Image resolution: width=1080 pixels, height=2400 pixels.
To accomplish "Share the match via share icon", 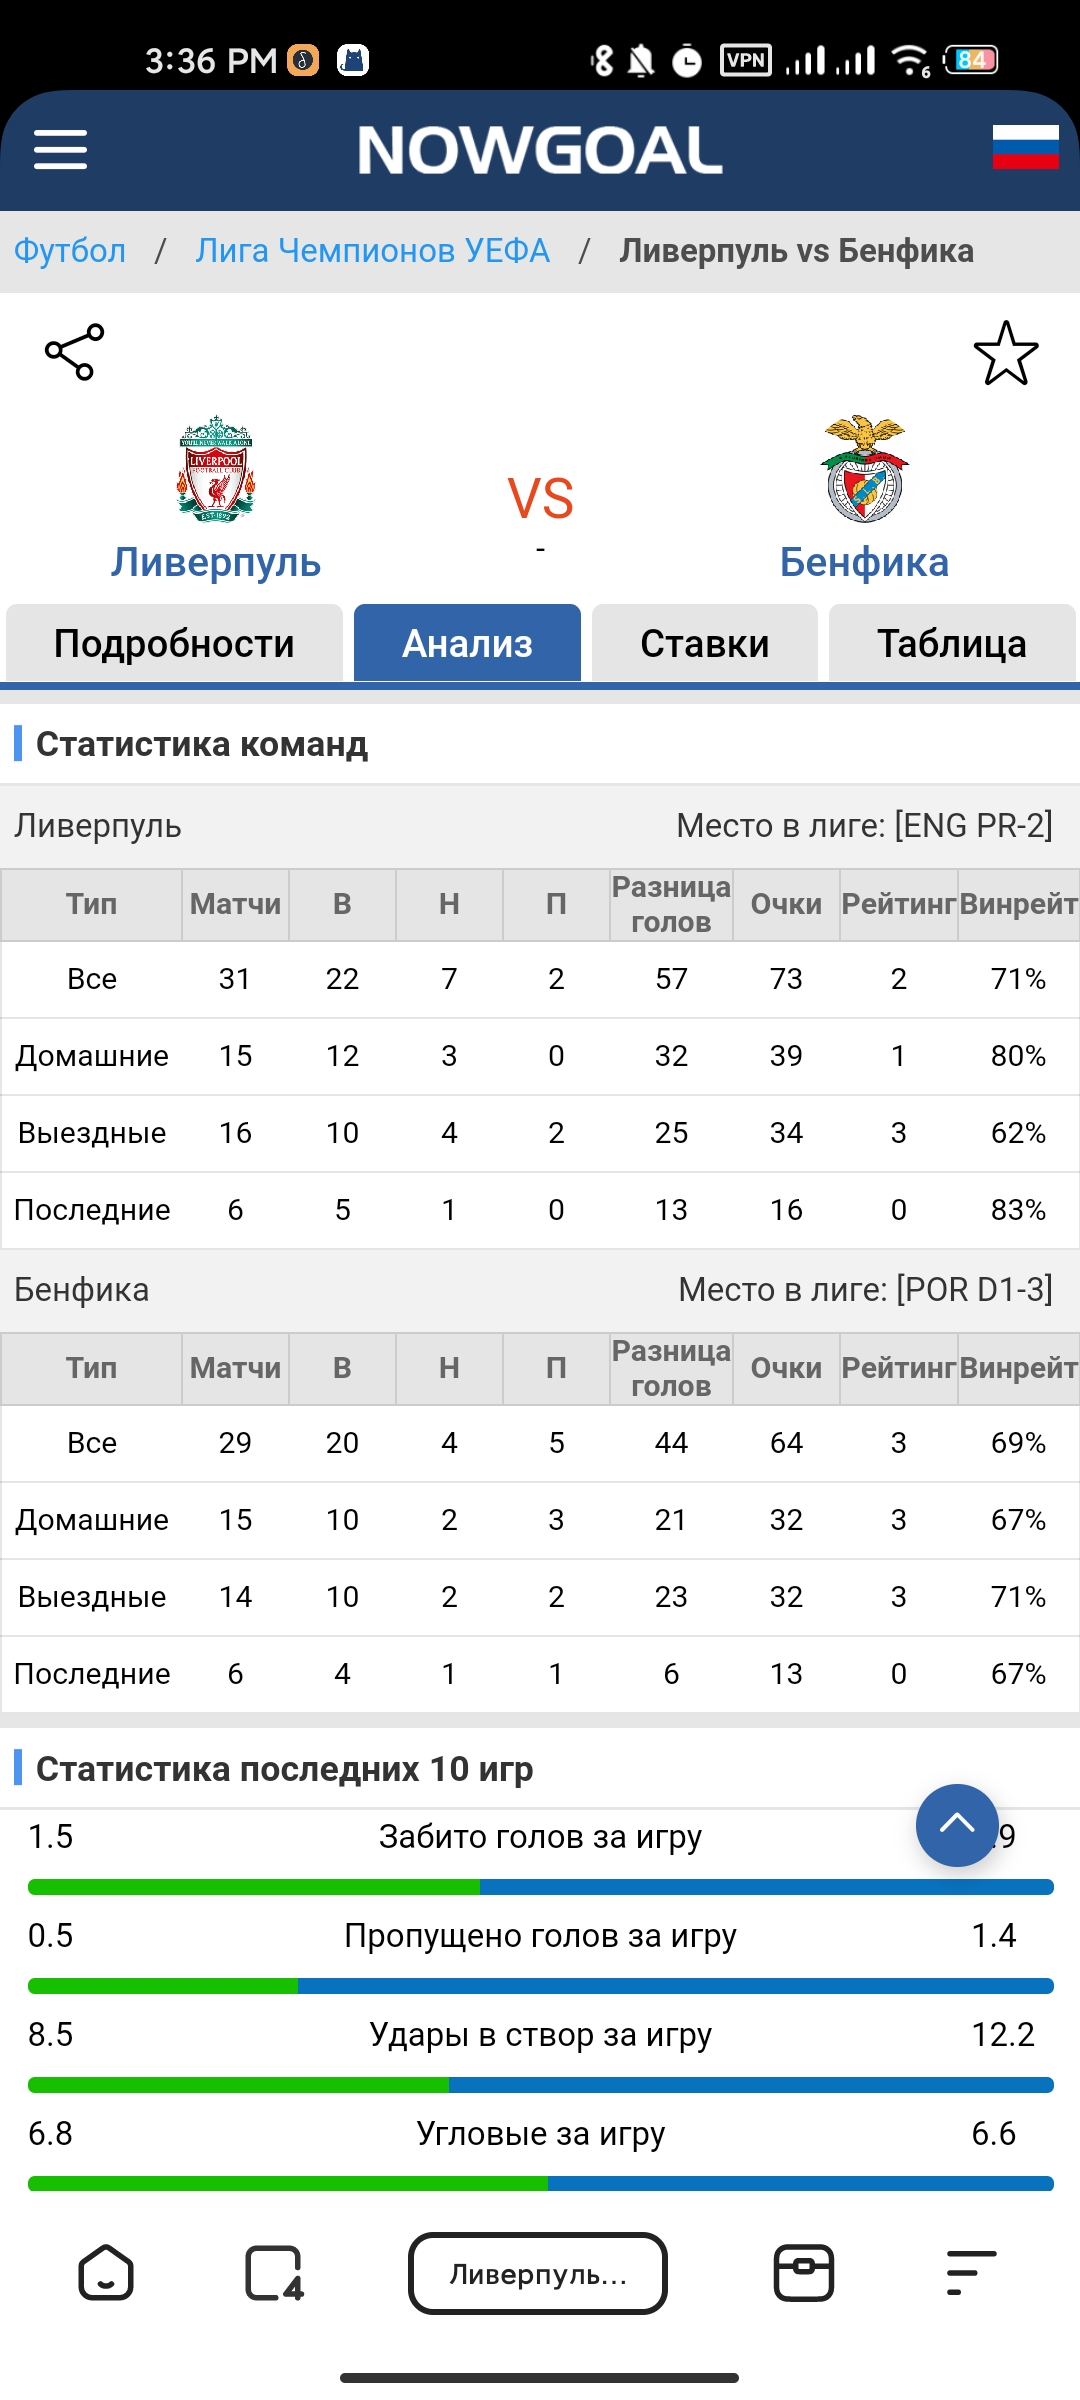I will (x=74, y=352).
